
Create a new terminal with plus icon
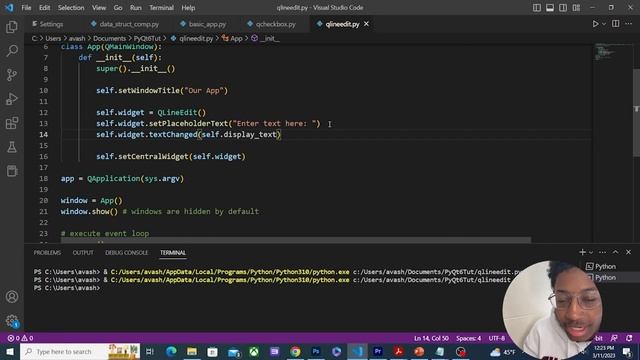point(582,252)
